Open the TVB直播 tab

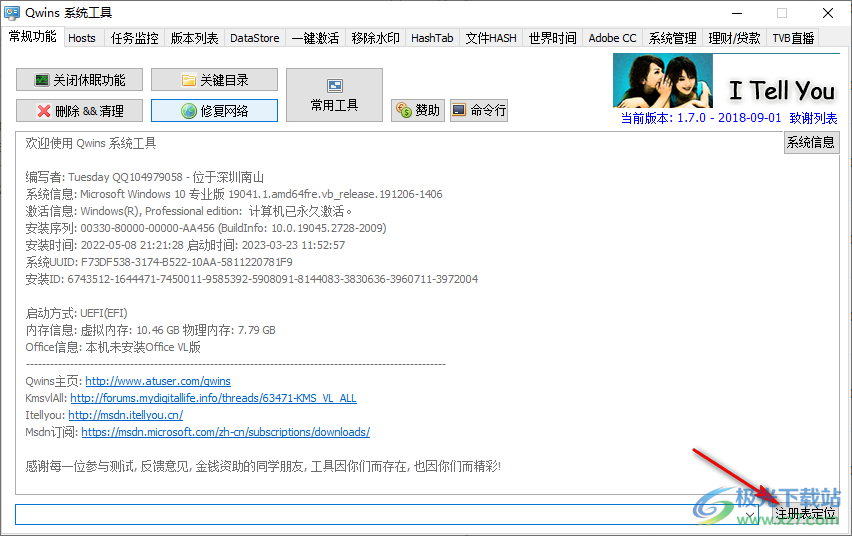(x=793, y=38)
